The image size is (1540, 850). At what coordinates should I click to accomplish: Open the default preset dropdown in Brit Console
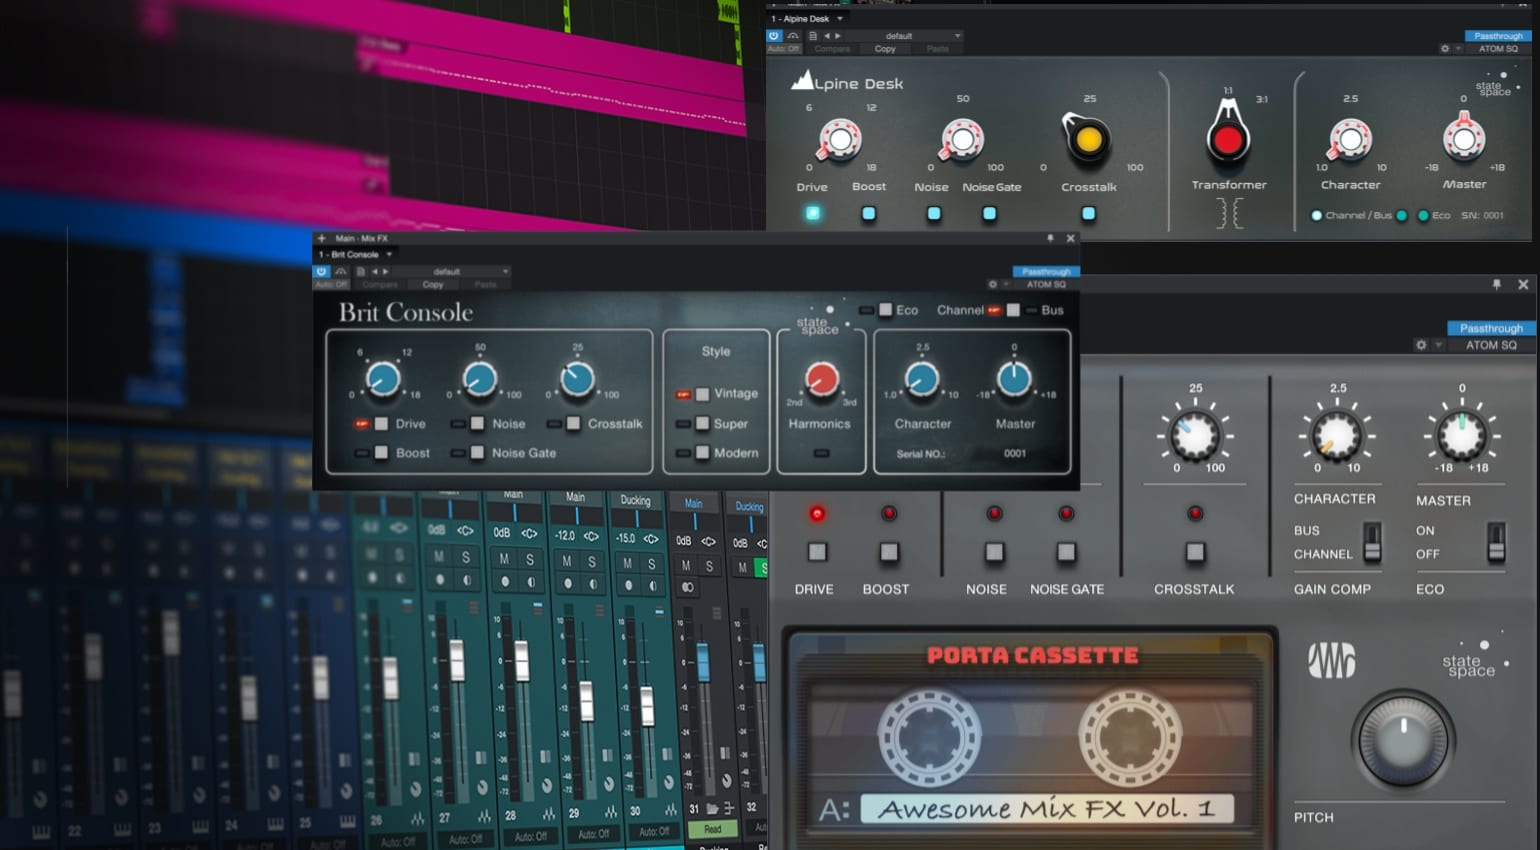(x=445, y=271)
